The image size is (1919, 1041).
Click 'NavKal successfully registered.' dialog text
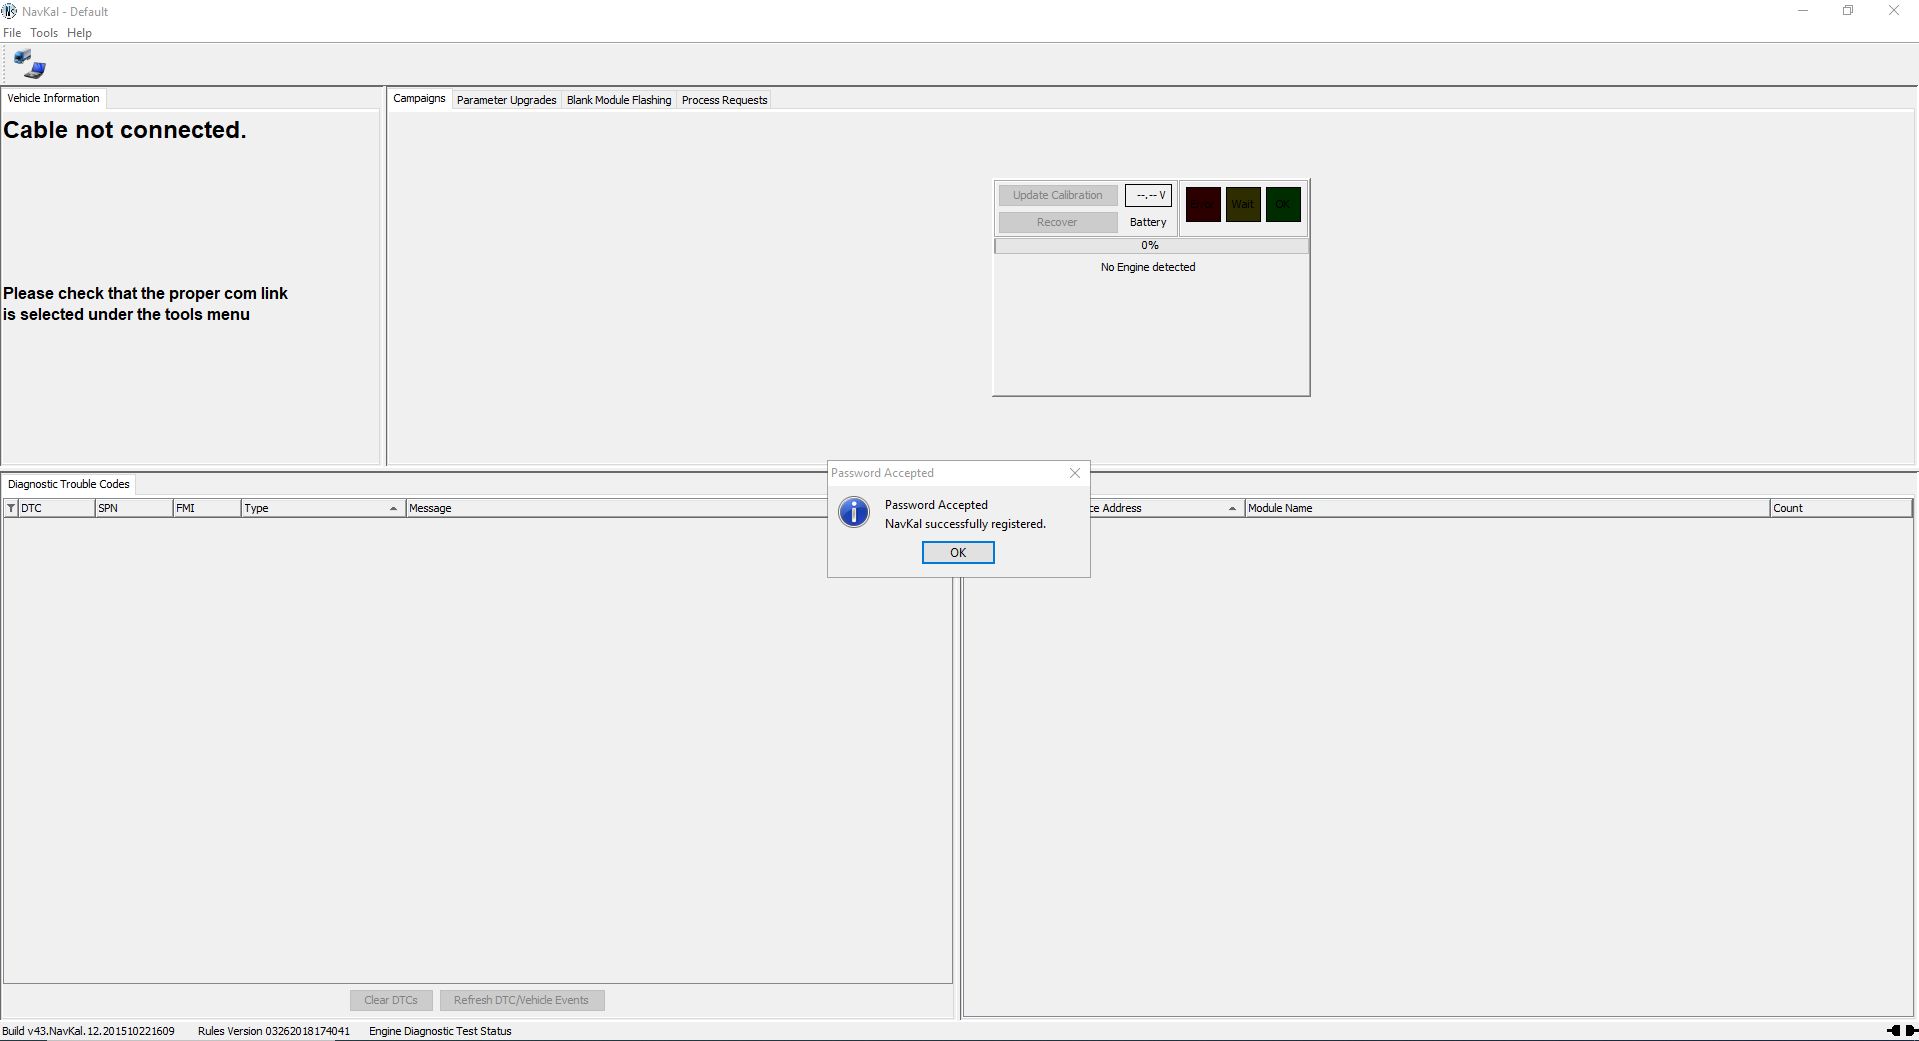coord(965,524)
